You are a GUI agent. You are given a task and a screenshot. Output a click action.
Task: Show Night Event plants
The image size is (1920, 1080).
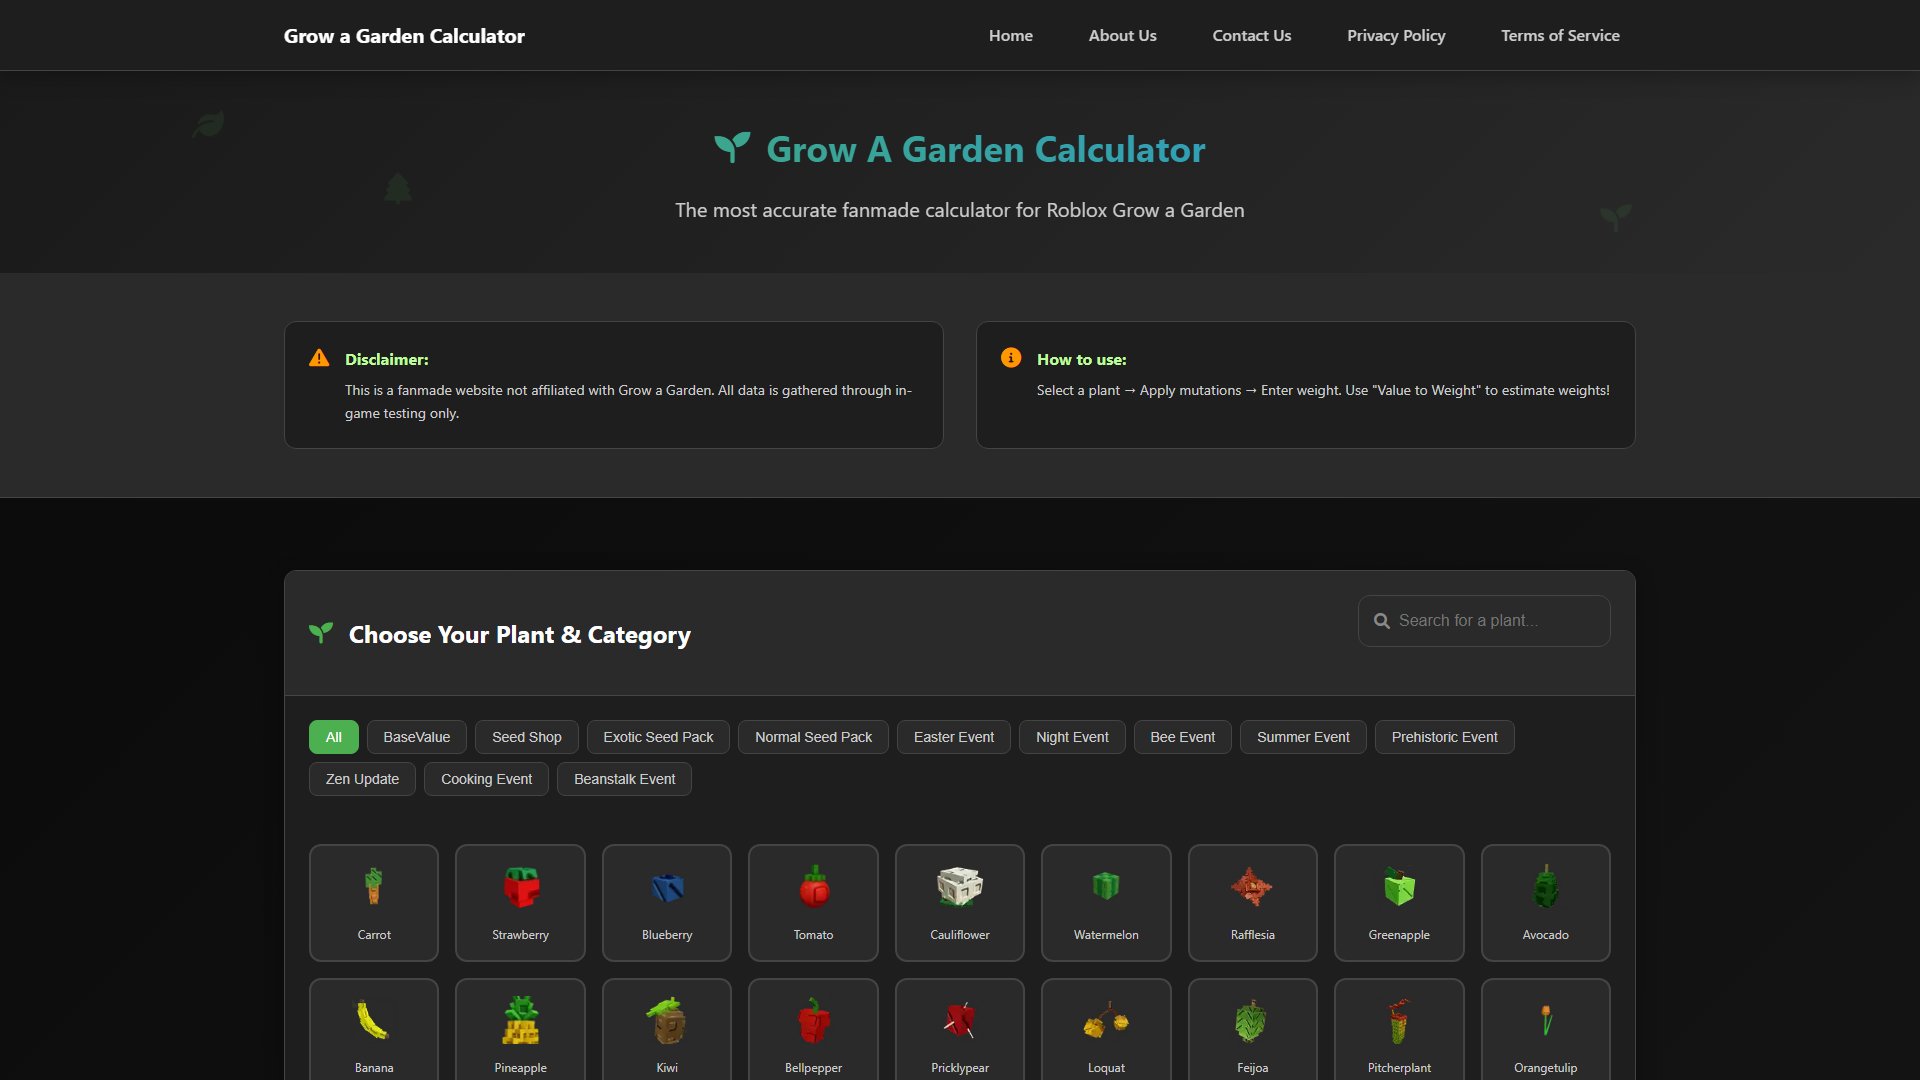[x=1072, y=737]
